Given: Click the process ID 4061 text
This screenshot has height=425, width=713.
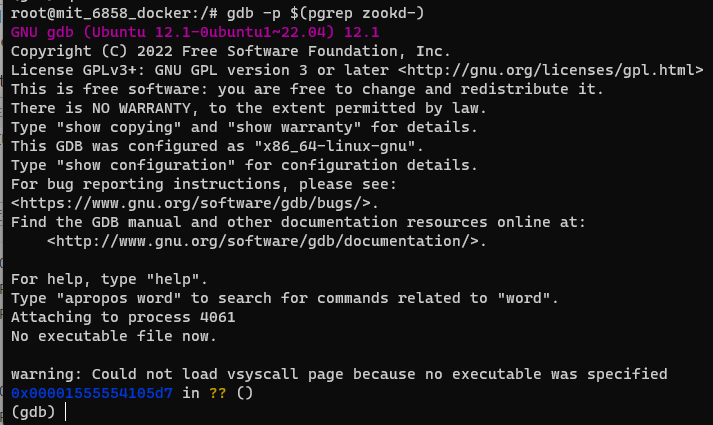Looking at the screenshot, I should click(217, 317).
